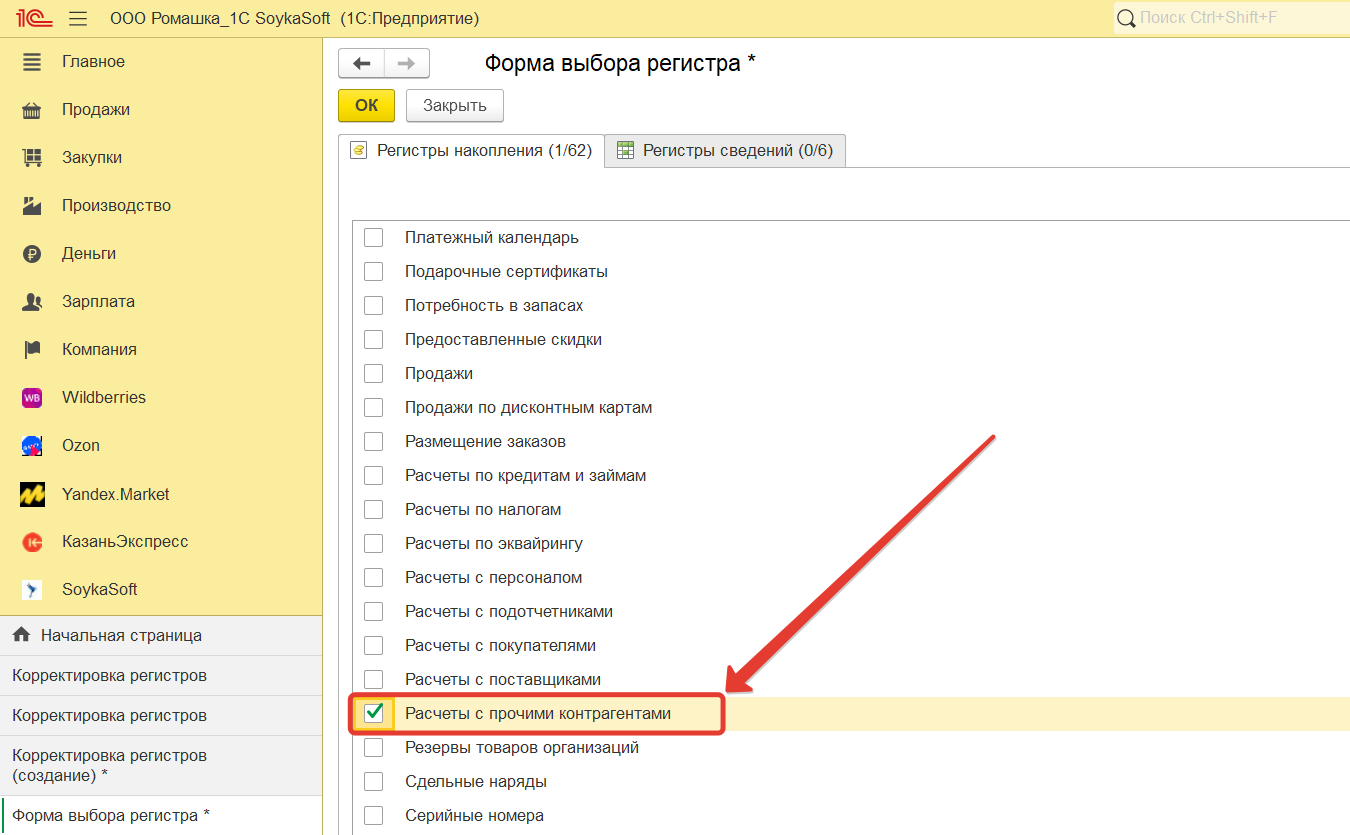Check the Потребность в запасах checkbox
The height and width of the screenshot is (835, 1350).
click(x=373, y=306)
